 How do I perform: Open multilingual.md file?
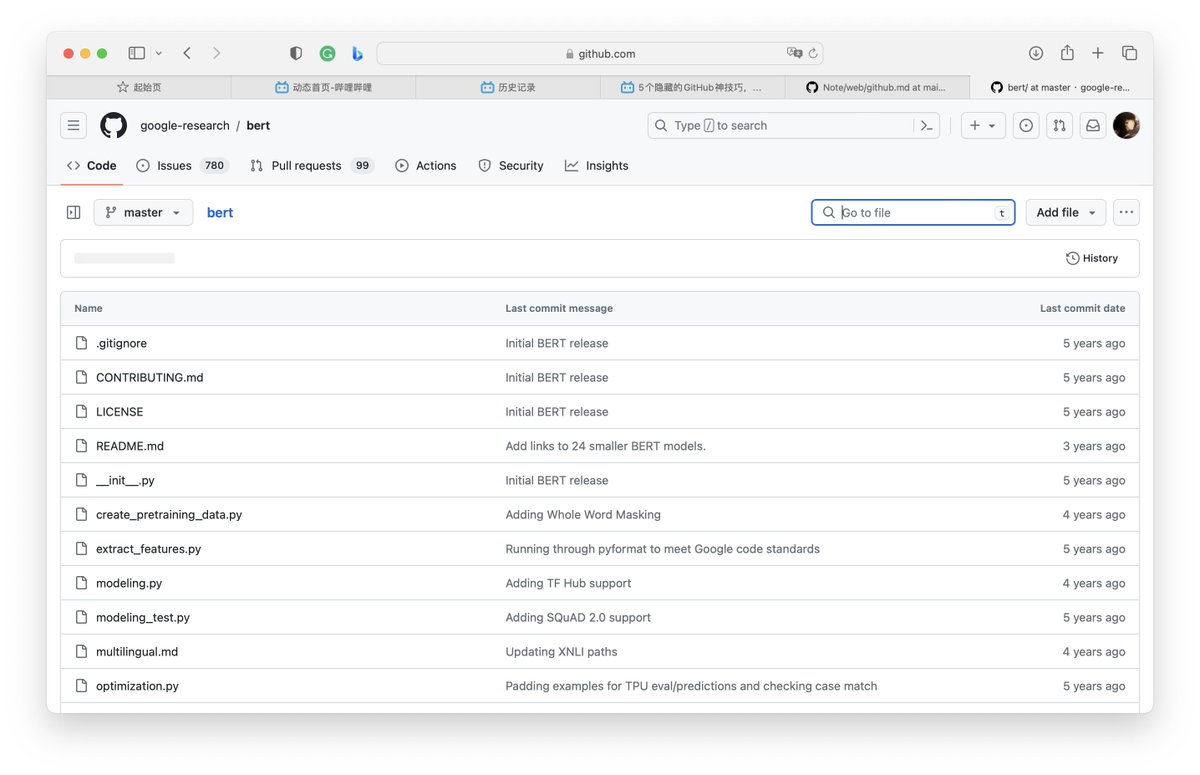point(137,652)
